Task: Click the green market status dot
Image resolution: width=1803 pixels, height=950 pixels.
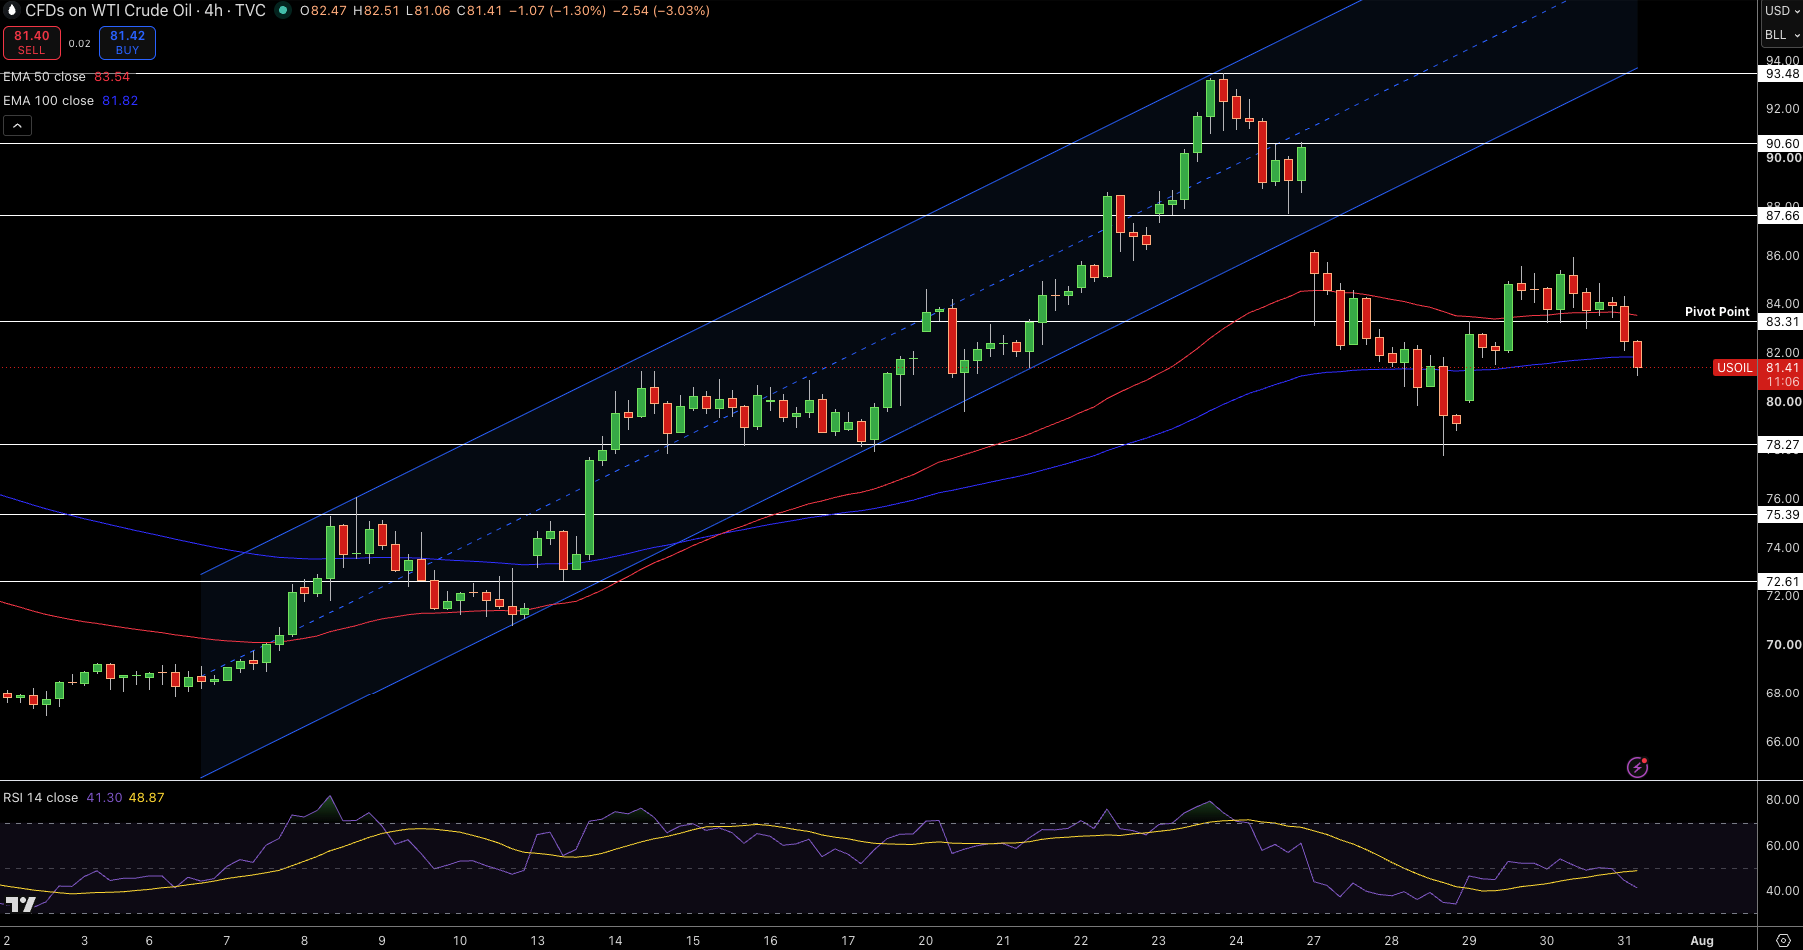Action: [x=283, y=11]
